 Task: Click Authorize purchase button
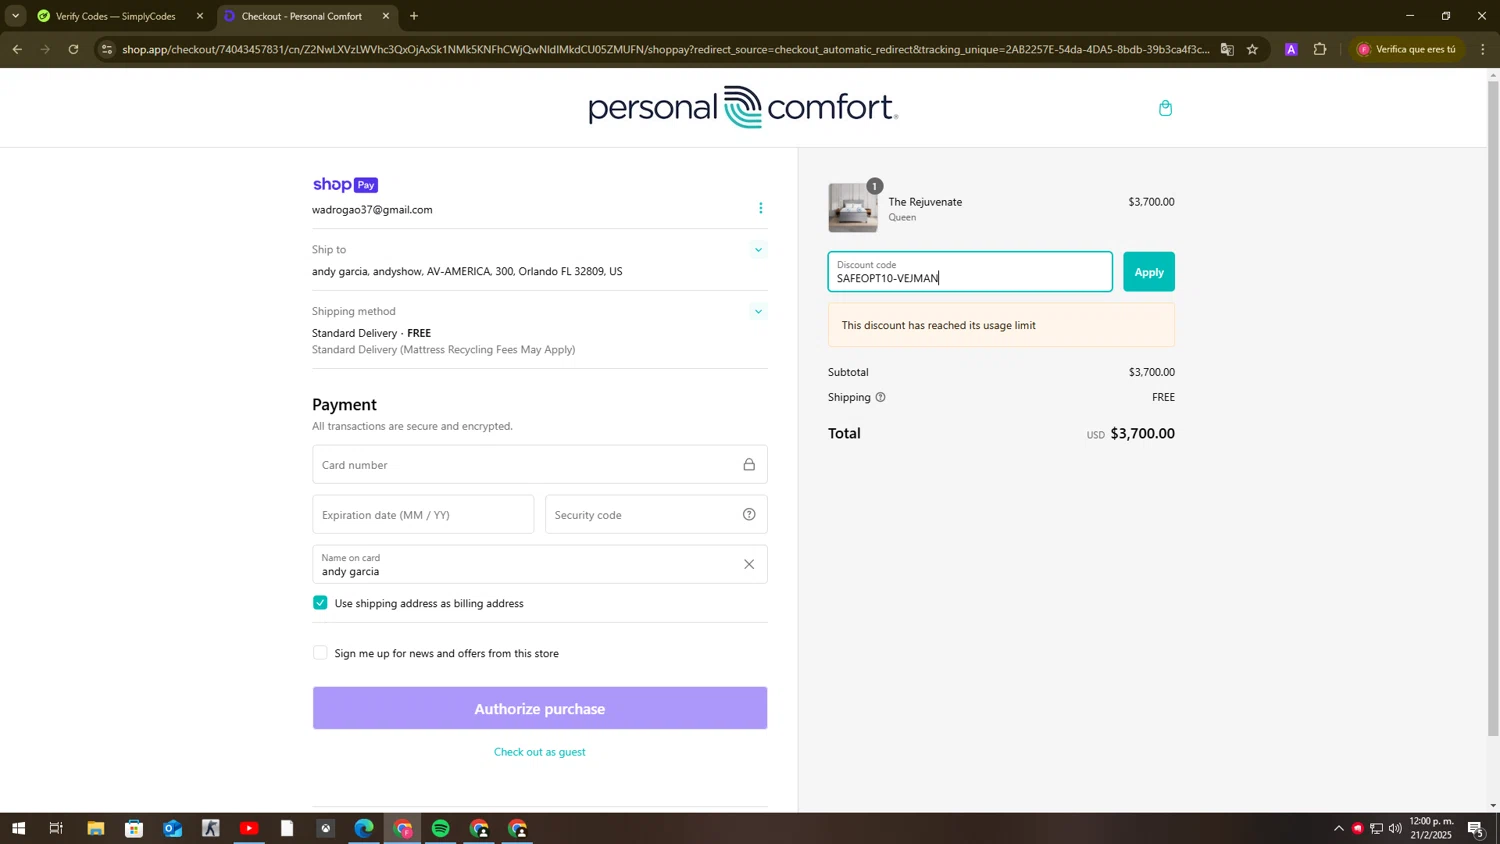pos(540,709)
